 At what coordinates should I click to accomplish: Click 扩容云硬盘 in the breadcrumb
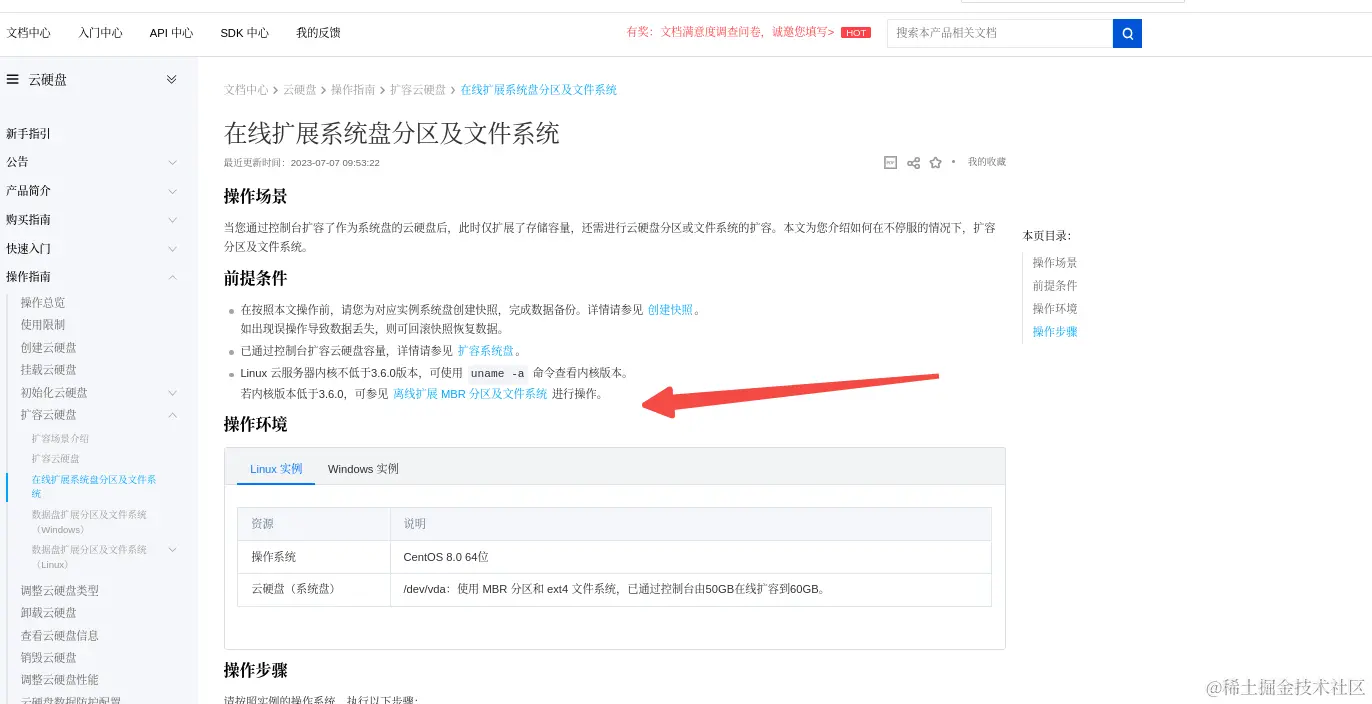(x=418, y=90)
